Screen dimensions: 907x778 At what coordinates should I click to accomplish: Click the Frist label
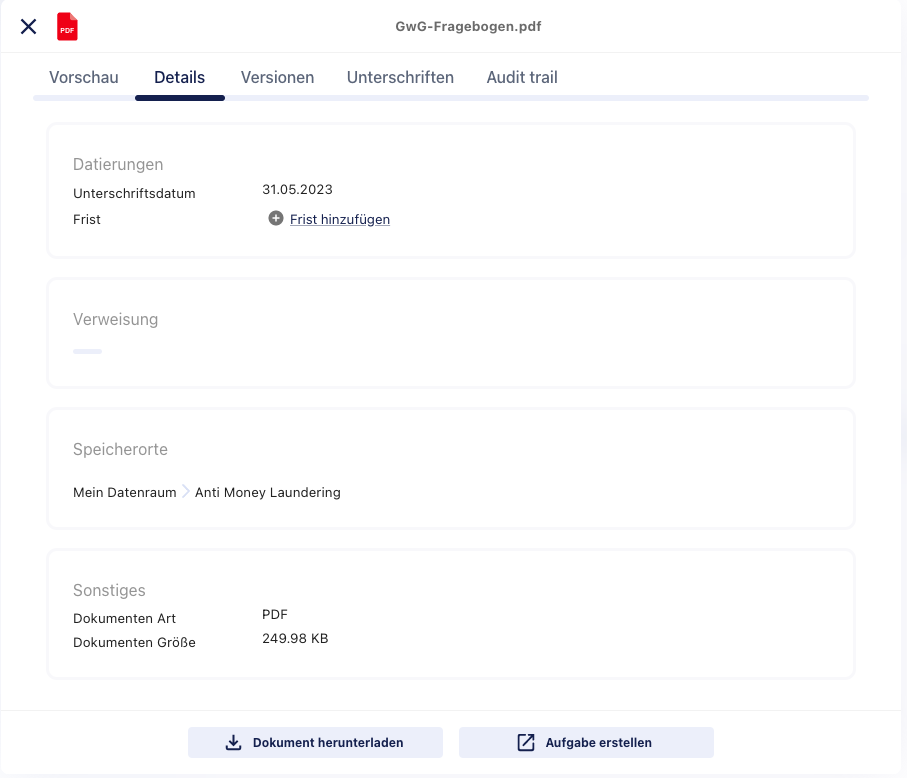[87, 220]
